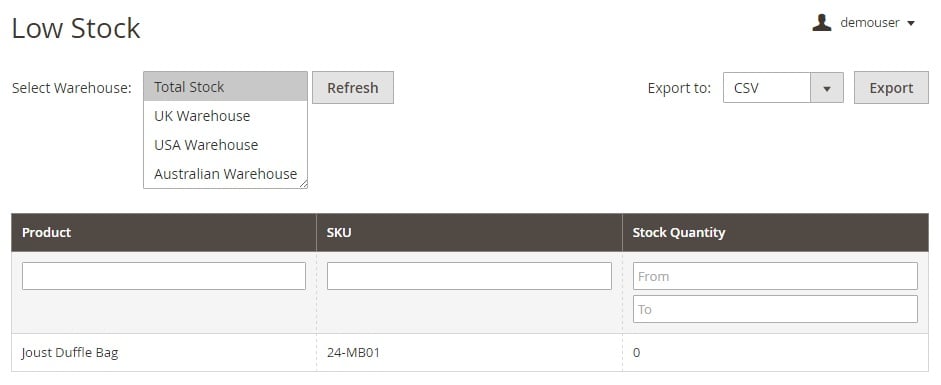Screen dimensions: 941x385
Task: Choose USA Warehouse option
Action: point(225,145)
